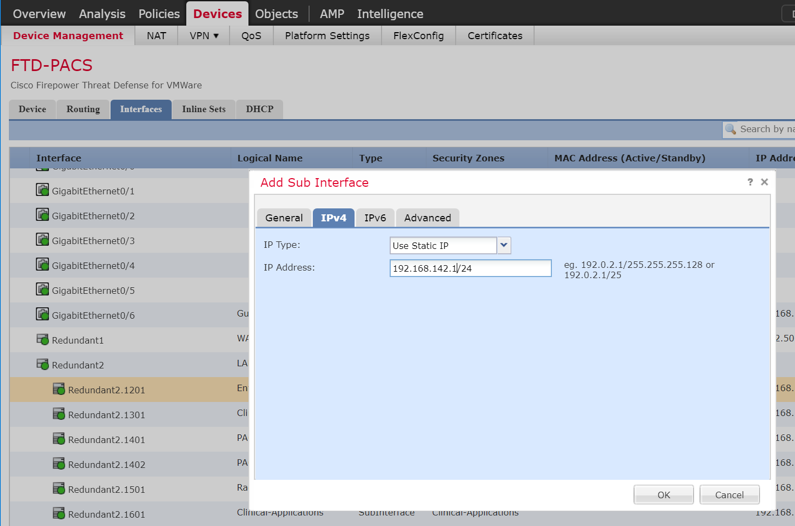Sort by the Logical Name column header
795x526 pixels.
[x=270, y=158]
